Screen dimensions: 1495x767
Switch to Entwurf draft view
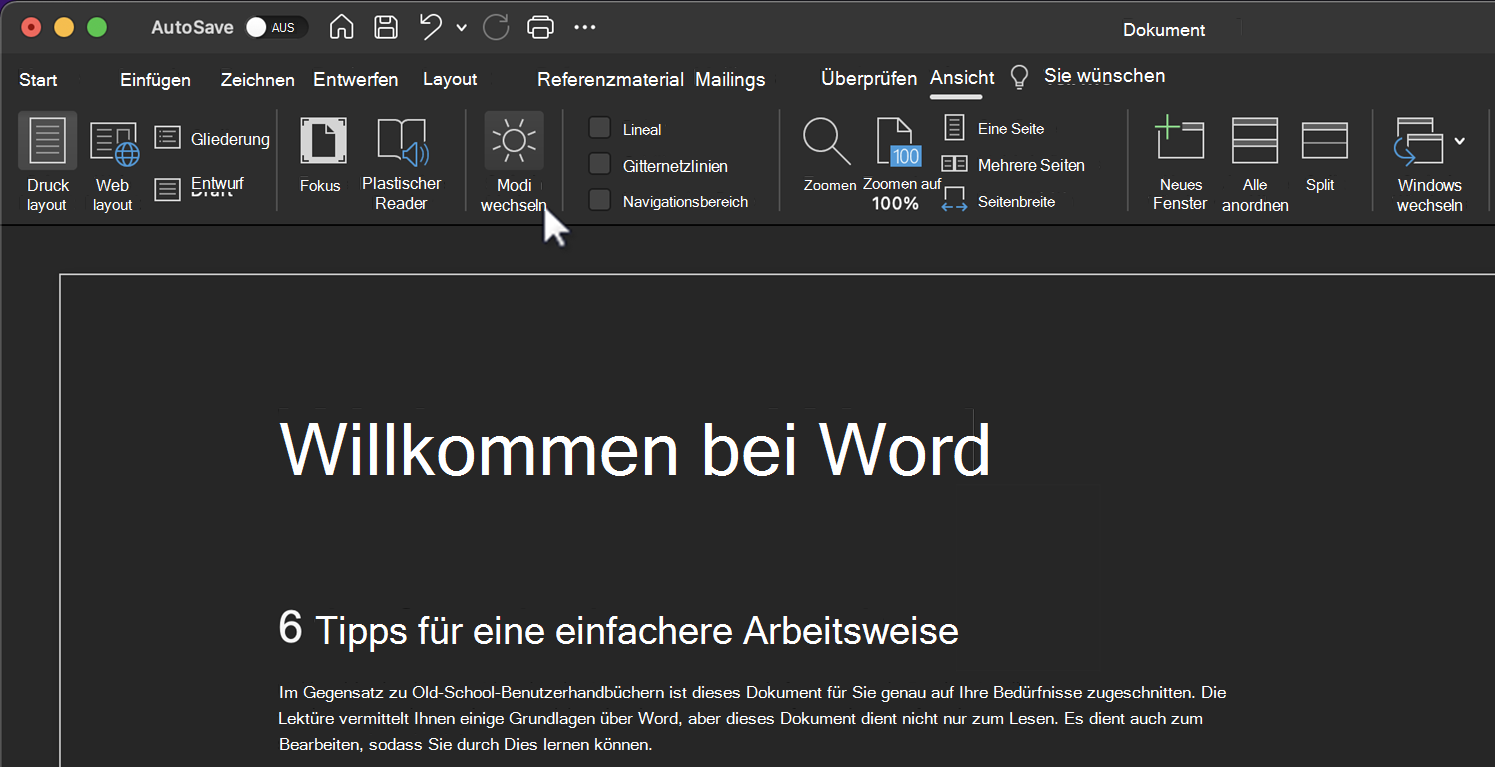[199, 187]
